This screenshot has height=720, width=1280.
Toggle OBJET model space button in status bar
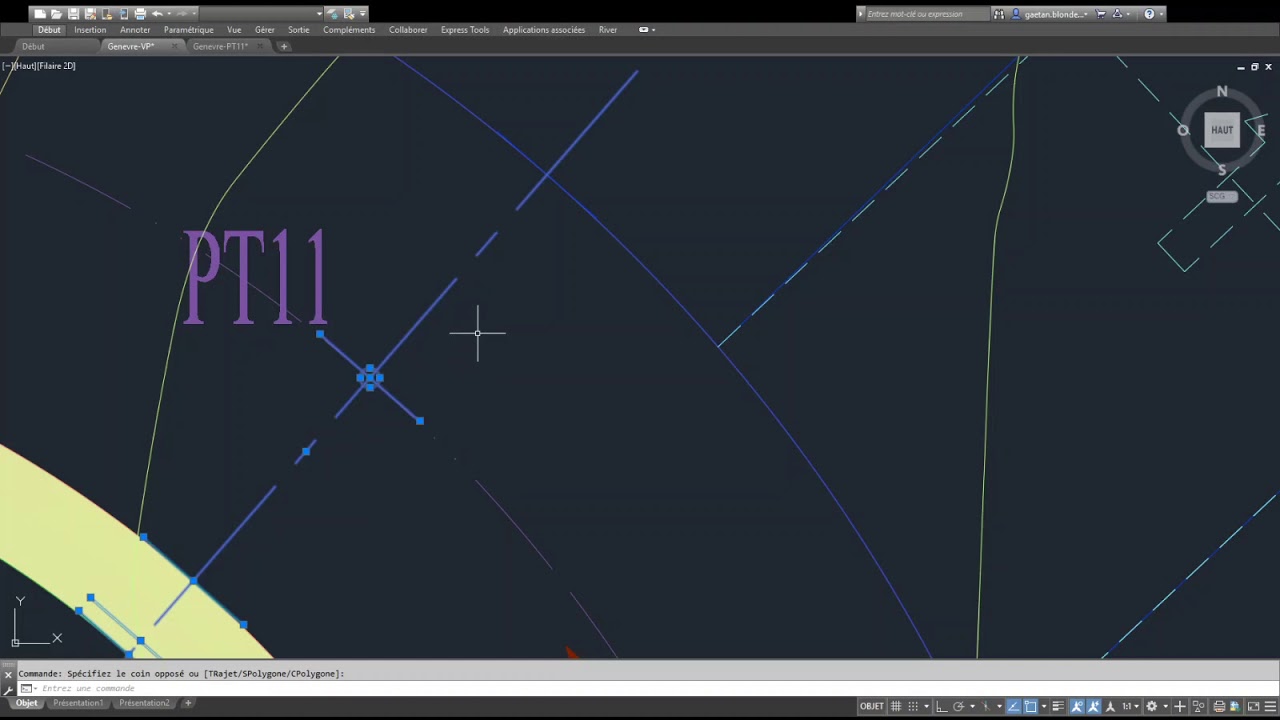(872, 706)
